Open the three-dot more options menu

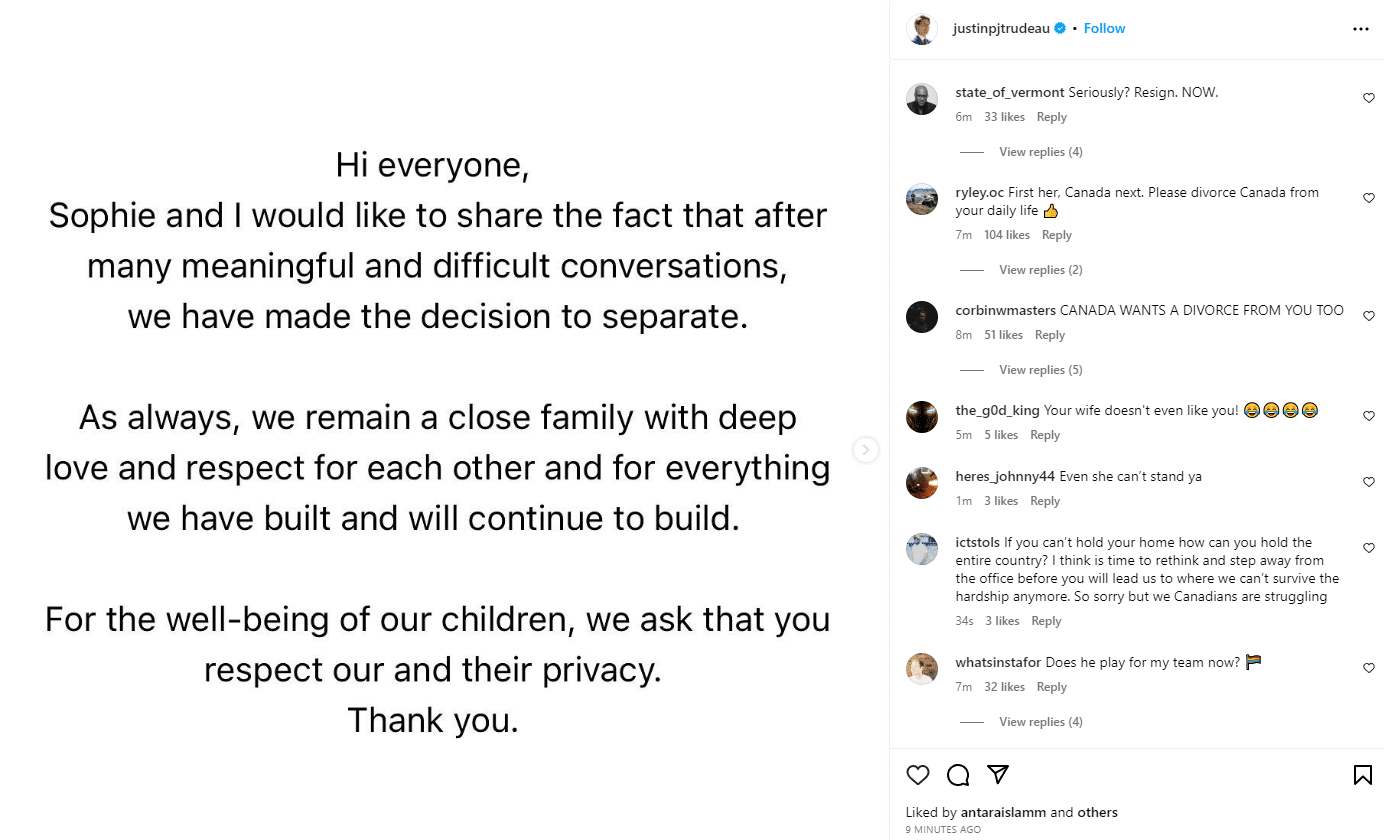point(1360,29)
